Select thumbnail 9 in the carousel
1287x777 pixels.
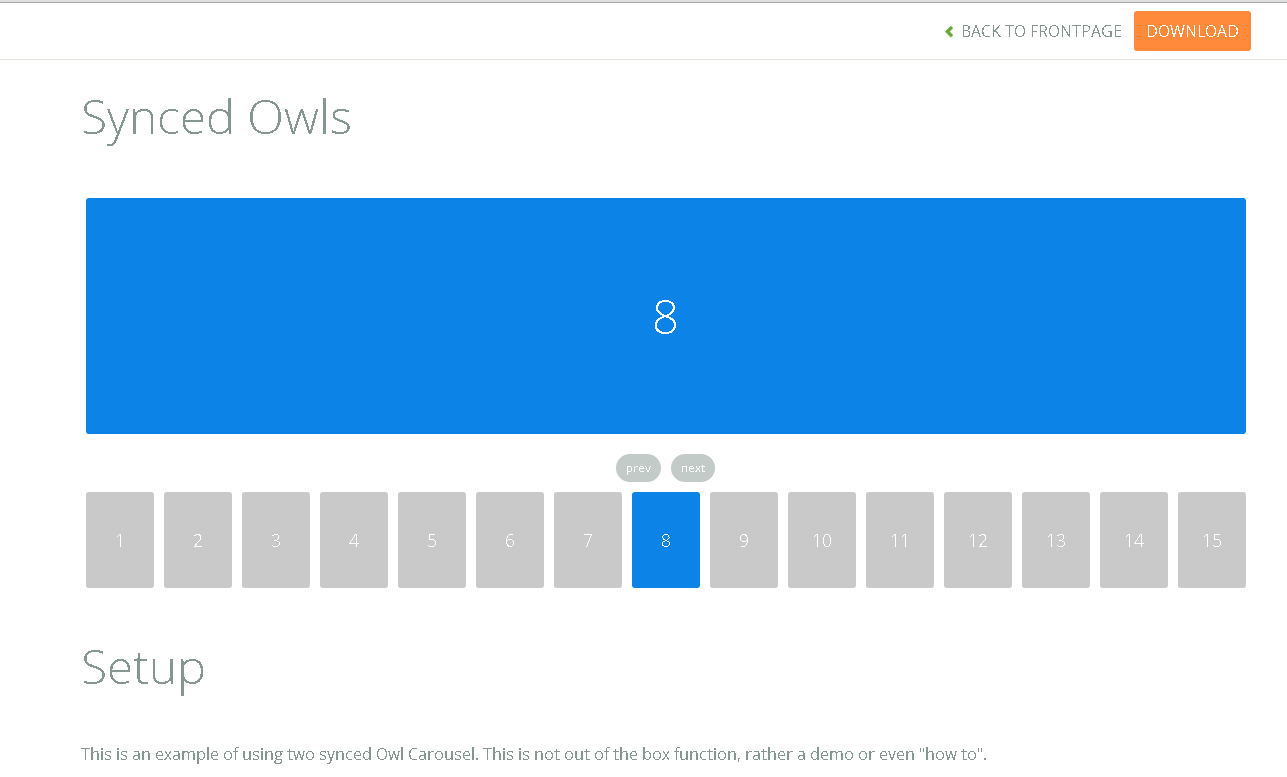coord(743,540)
